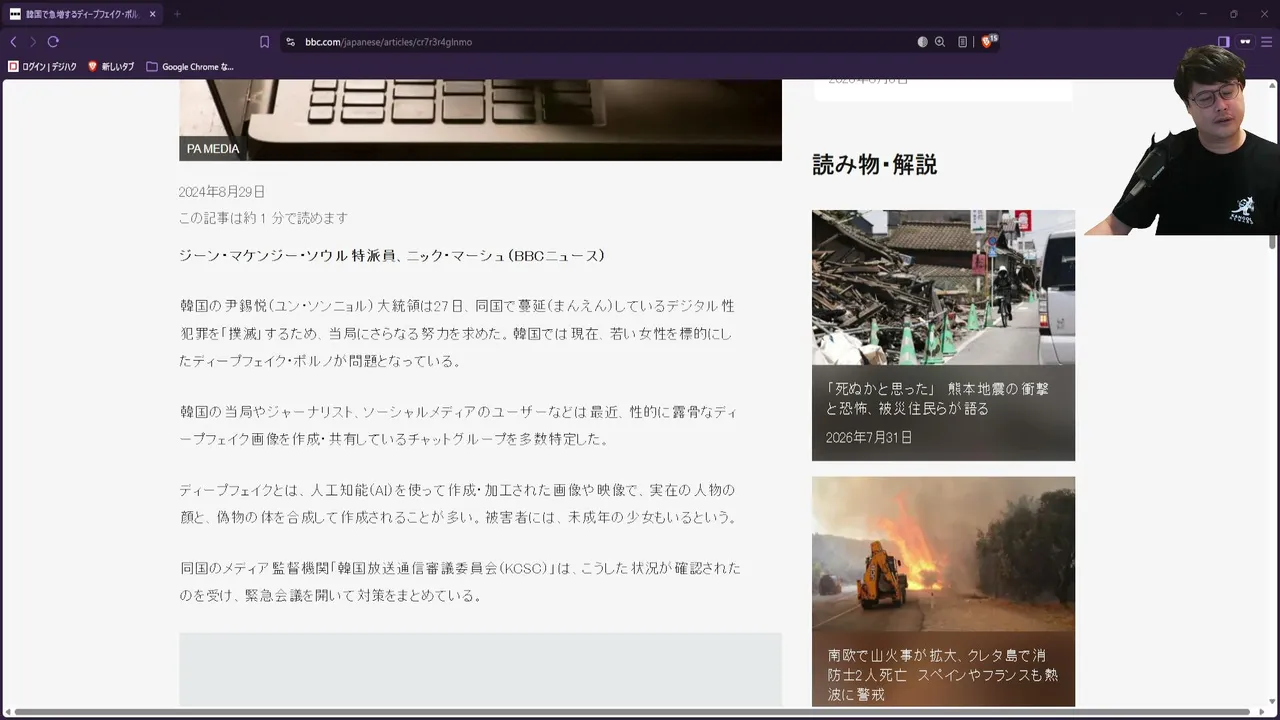Add a new tab with plus button
The width and height of the screenshot is (1280, 720).
click(x=177, y=14)
